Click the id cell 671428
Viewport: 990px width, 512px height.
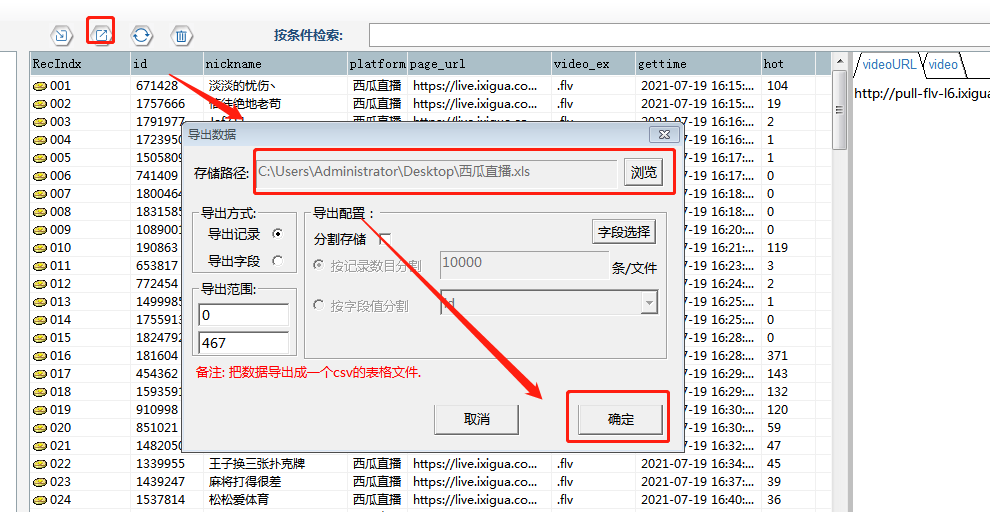click(x=157, y=86)
